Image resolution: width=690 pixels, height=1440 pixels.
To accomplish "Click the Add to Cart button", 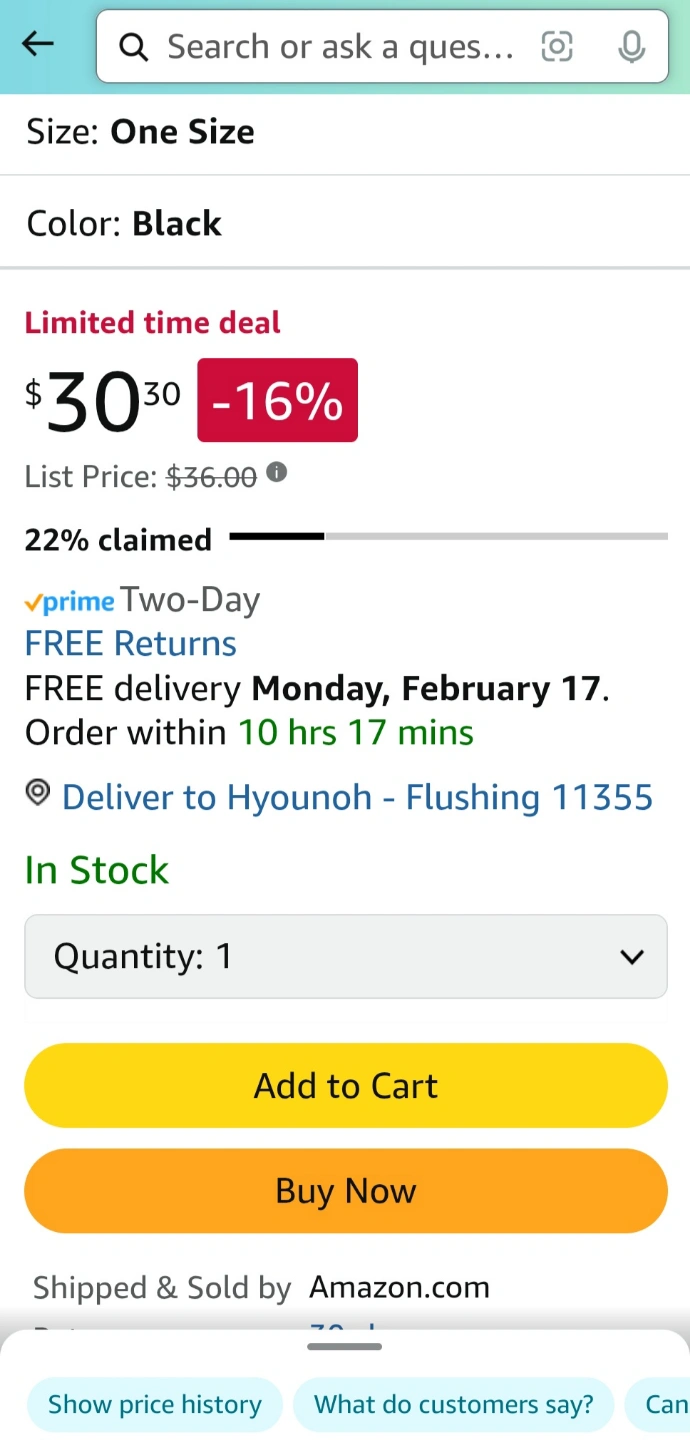I will point(346,1085).
